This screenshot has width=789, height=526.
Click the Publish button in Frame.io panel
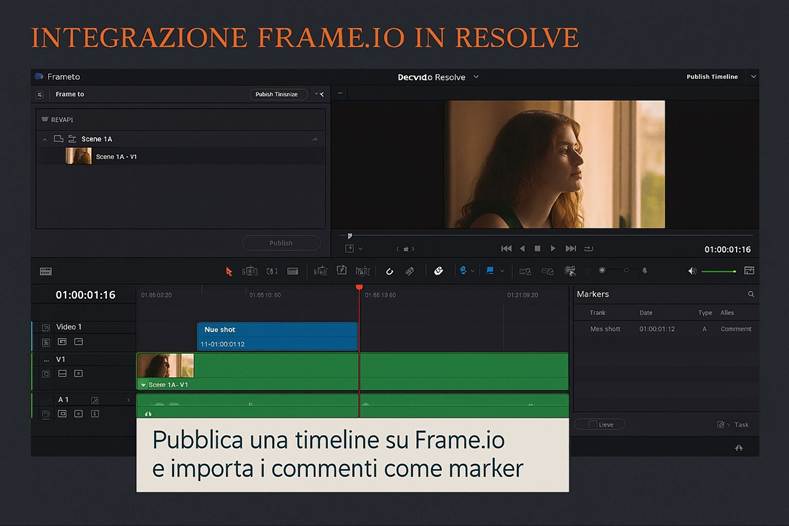[x=281, y=243]
